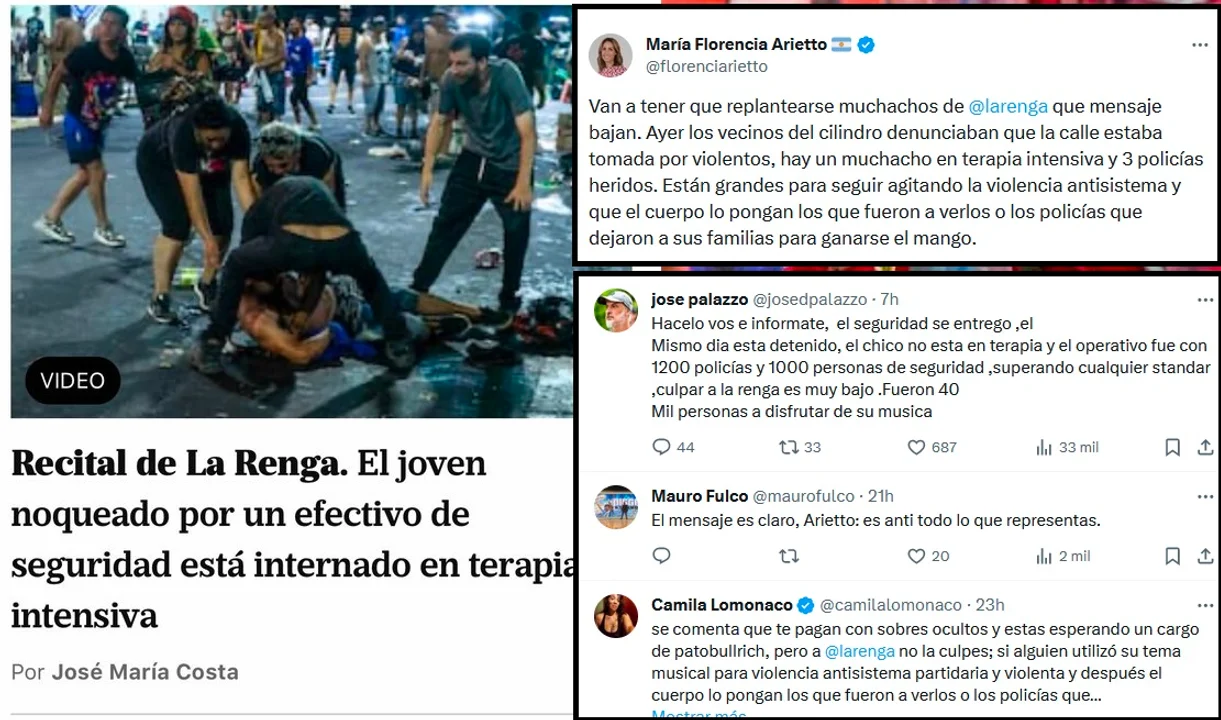
Task: Retweet jose palazzo's reply
Action: 788,447
